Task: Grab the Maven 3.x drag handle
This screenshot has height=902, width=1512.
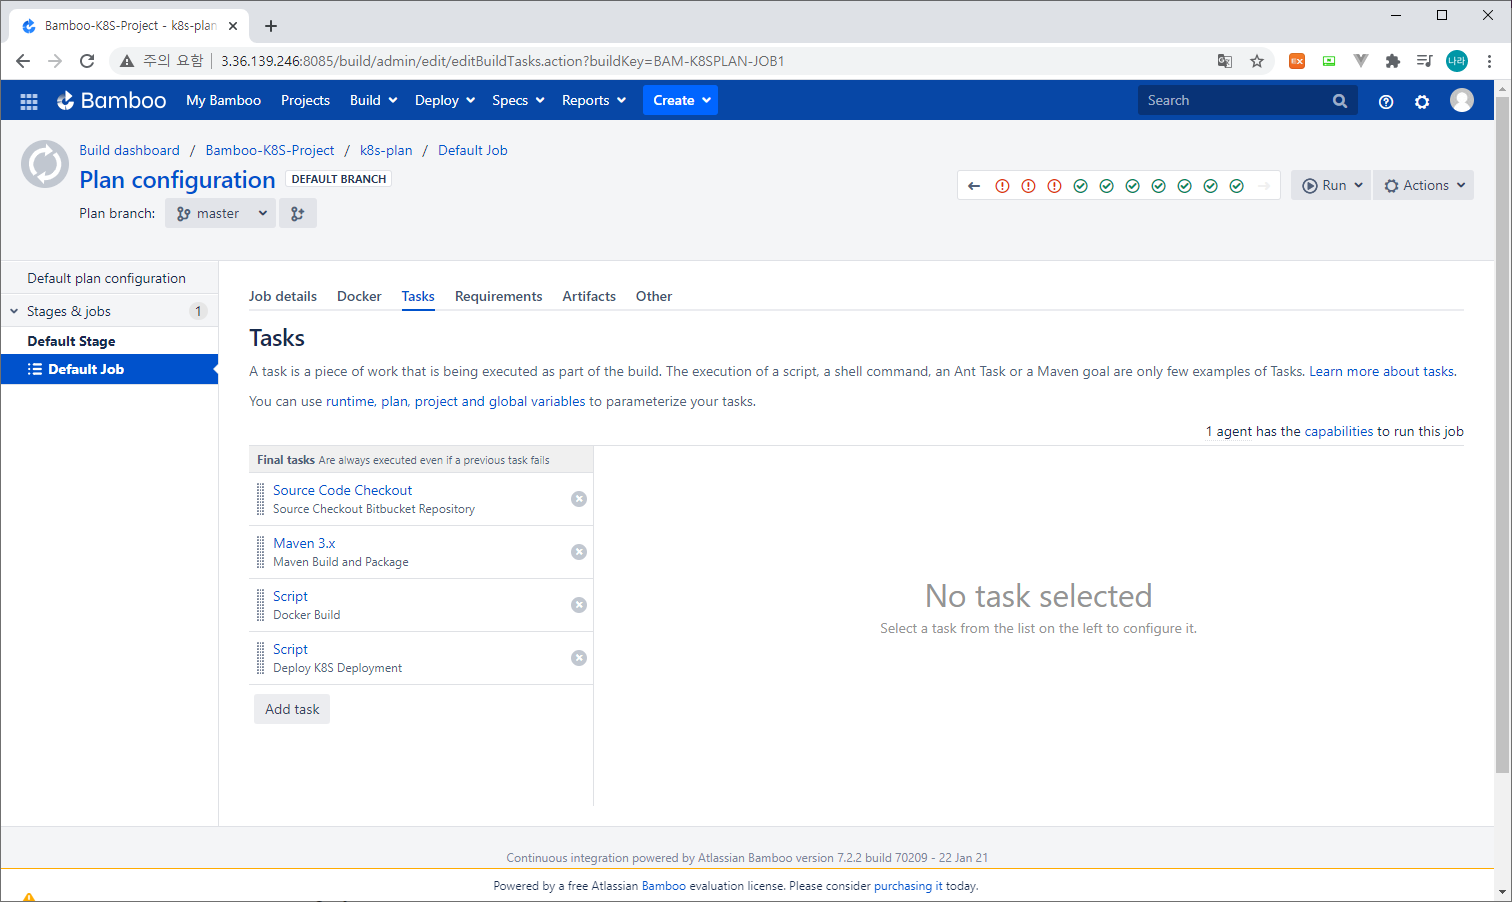Action: click(x=261, y=552)
